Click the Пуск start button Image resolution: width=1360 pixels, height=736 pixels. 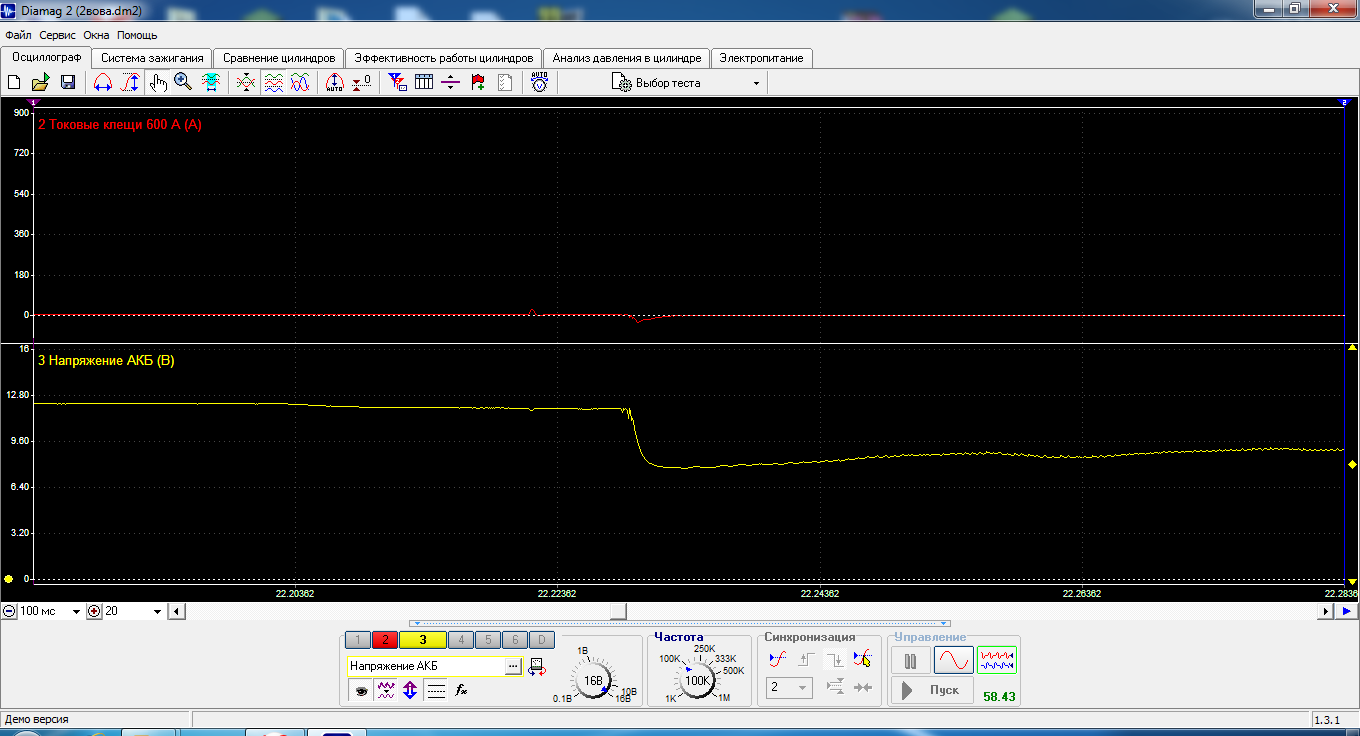[x=932, y=690]
